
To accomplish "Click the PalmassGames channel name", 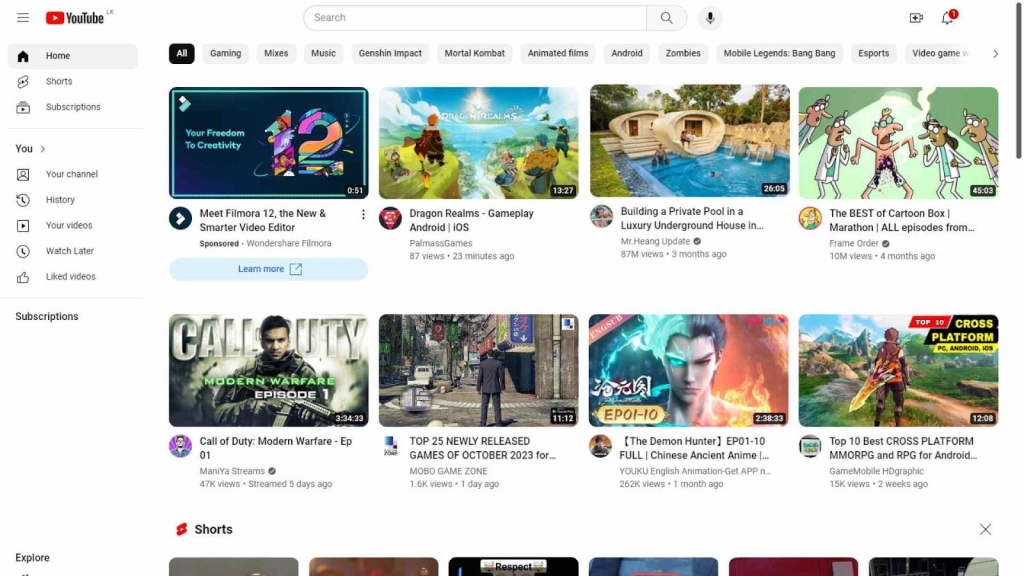I will tap(441, 244).
